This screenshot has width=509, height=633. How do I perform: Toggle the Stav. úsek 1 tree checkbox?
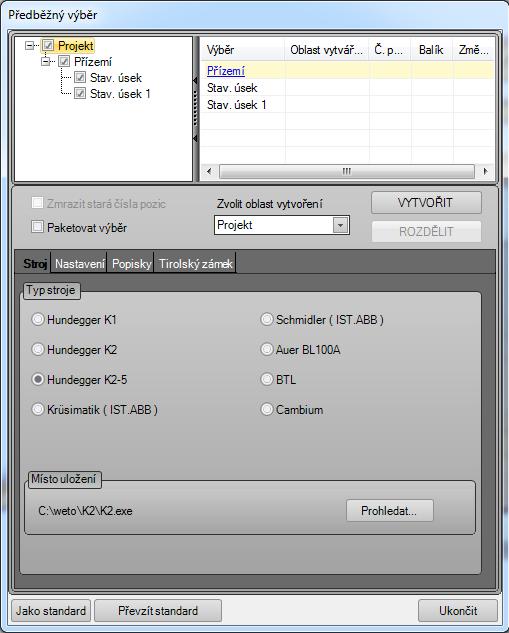tap(80, 93)
